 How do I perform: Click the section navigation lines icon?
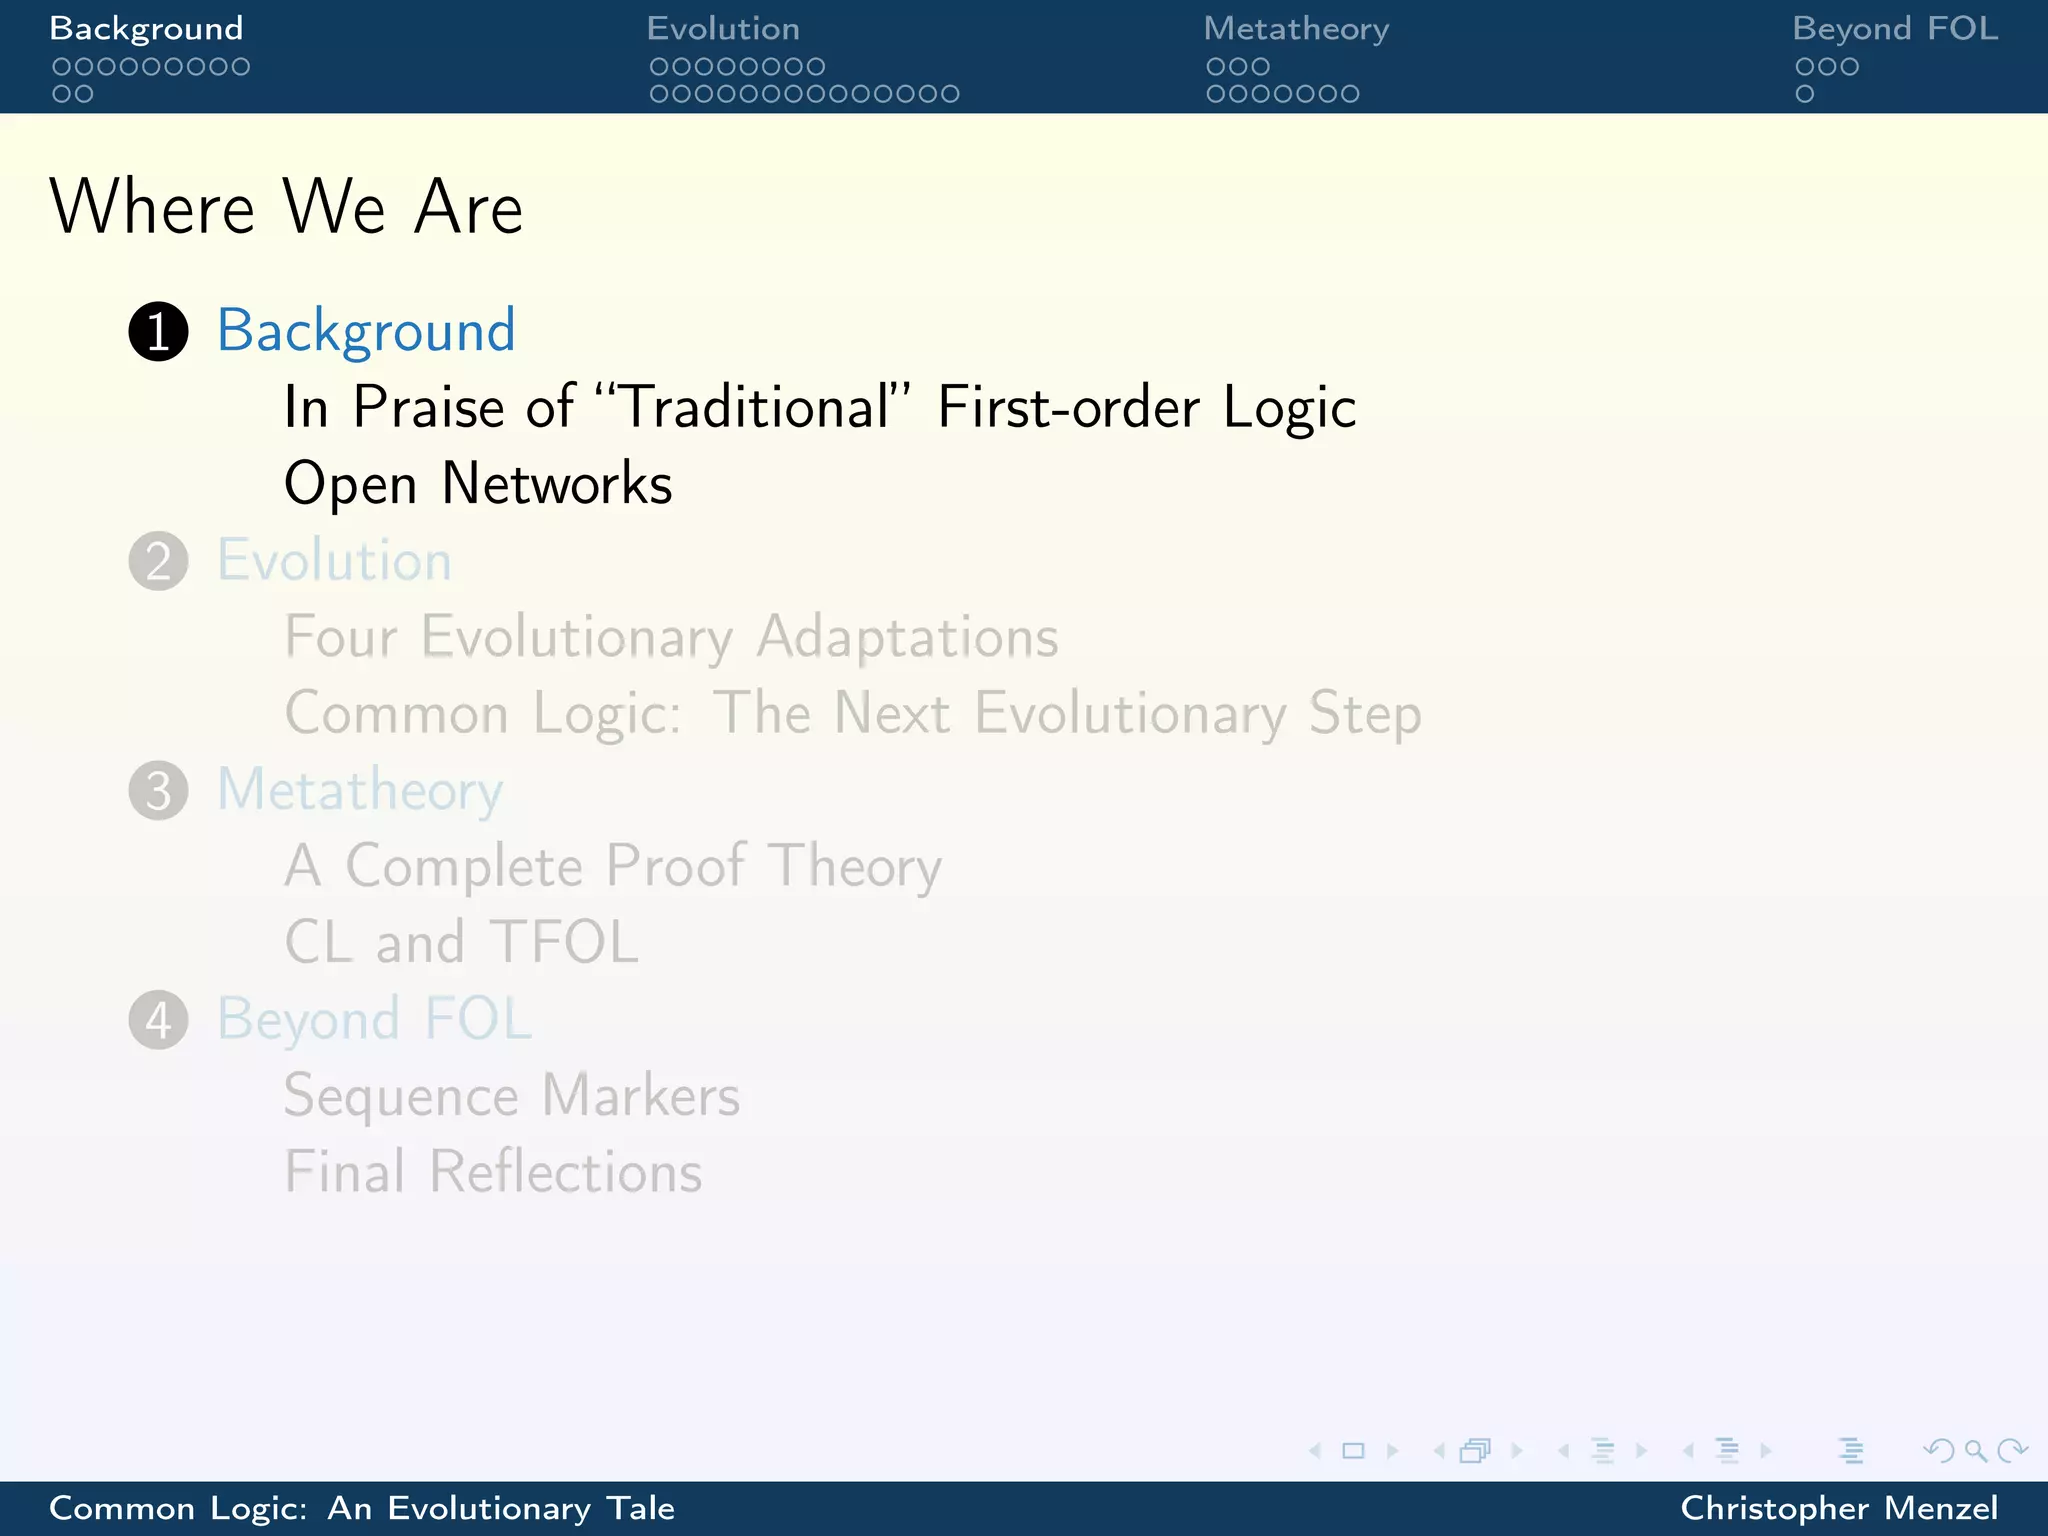tap(1727, 1451)
